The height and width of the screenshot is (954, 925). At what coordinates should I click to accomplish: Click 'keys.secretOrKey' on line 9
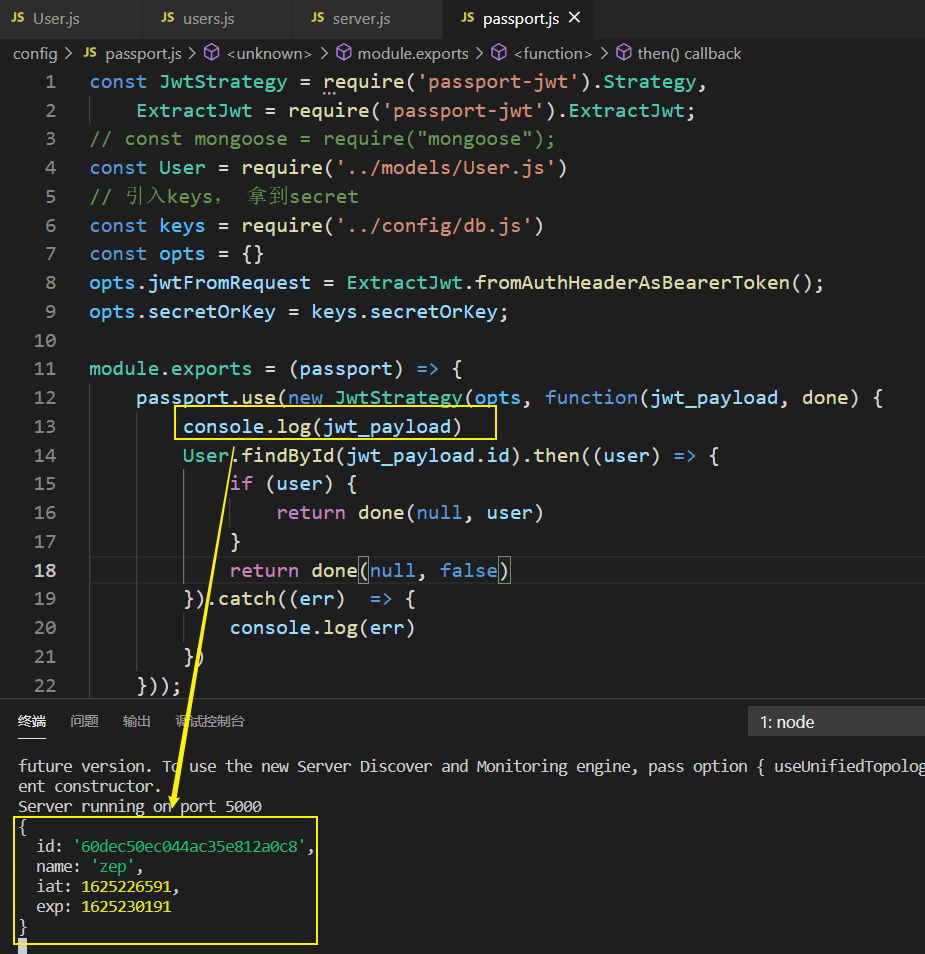[x=404, y=312]
